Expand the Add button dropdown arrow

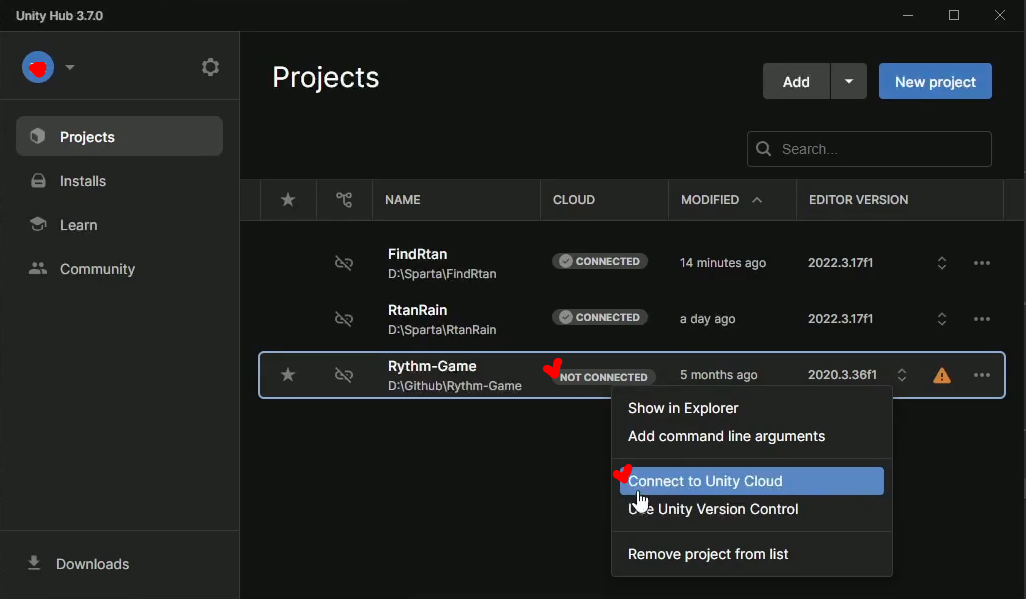click(849, 81)
